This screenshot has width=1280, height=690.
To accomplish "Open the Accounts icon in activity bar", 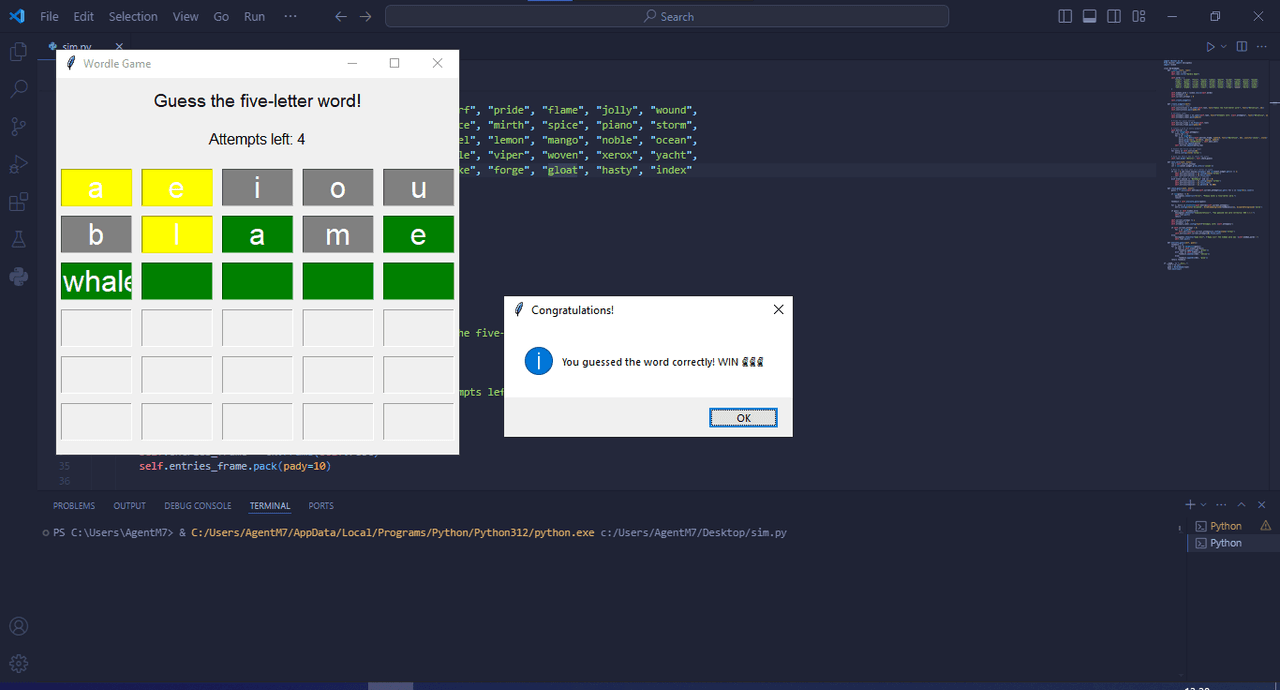I will click(18, 627).
